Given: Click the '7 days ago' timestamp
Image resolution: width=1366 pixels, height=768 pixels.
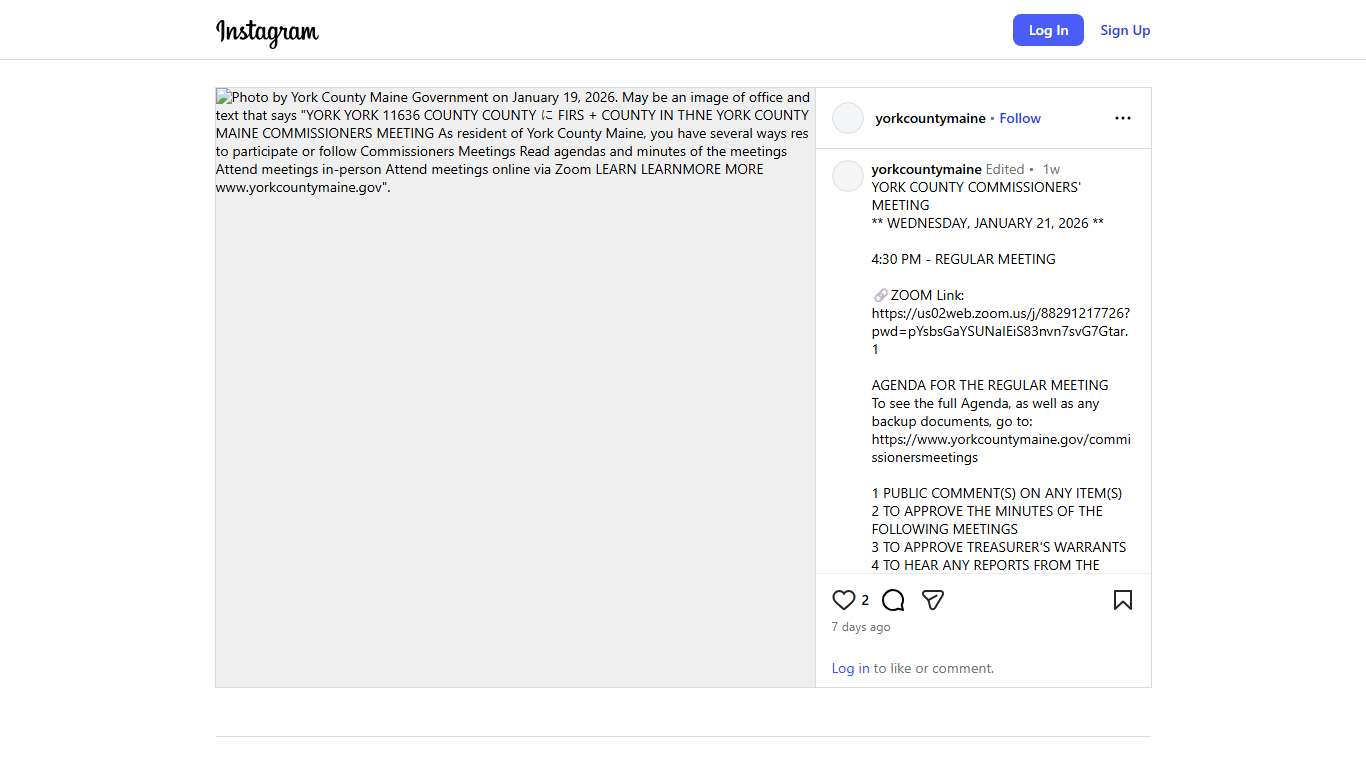Looking at the screenshot, I should [861, 627].
